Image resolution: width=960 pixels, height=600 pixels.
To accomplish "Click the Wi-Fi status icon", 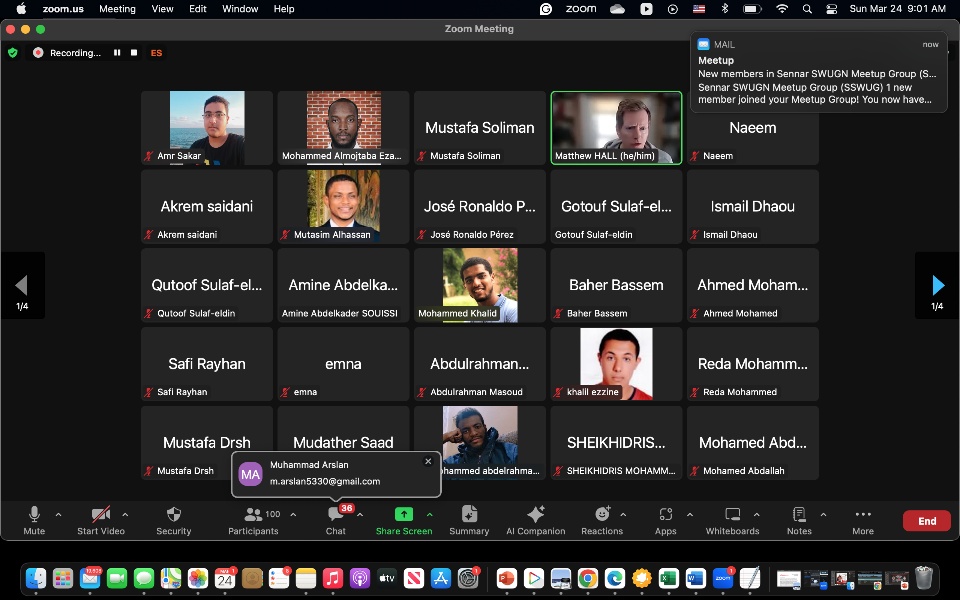I will [782, 9].
